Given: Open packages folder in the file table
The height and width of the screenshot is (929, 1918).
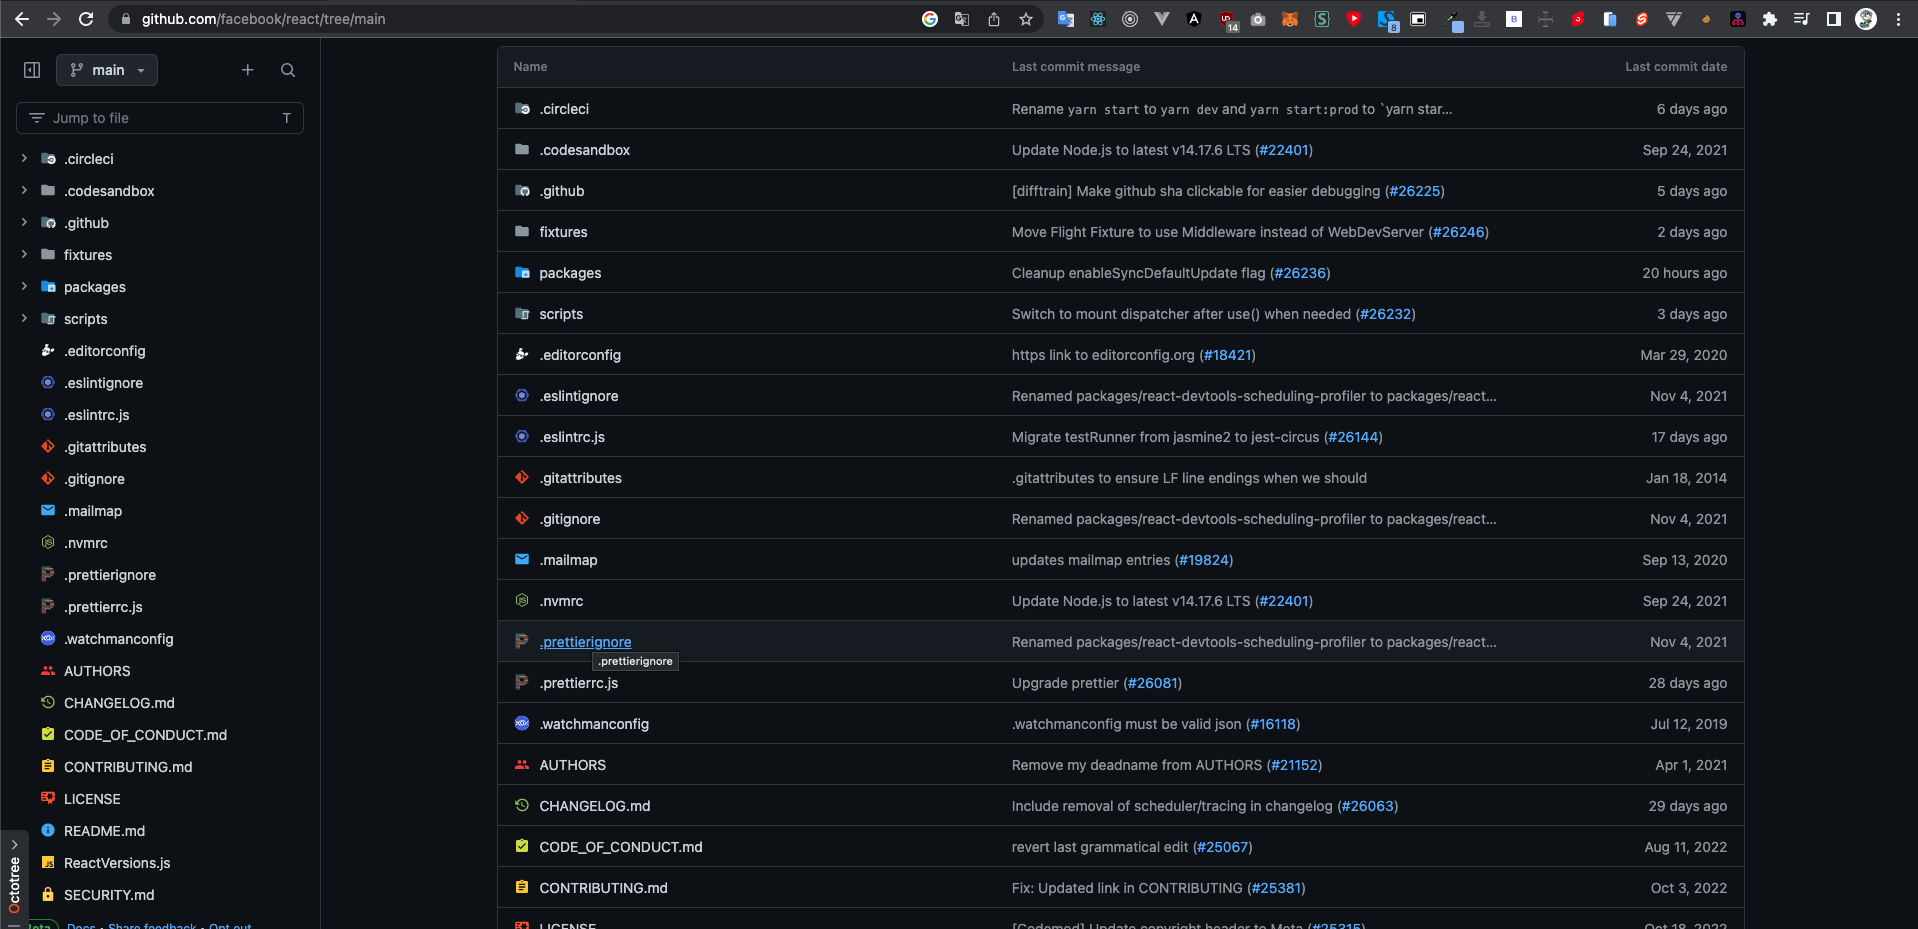Looking at the screenshot, I should pyautogui.click(x=570, y=273).
